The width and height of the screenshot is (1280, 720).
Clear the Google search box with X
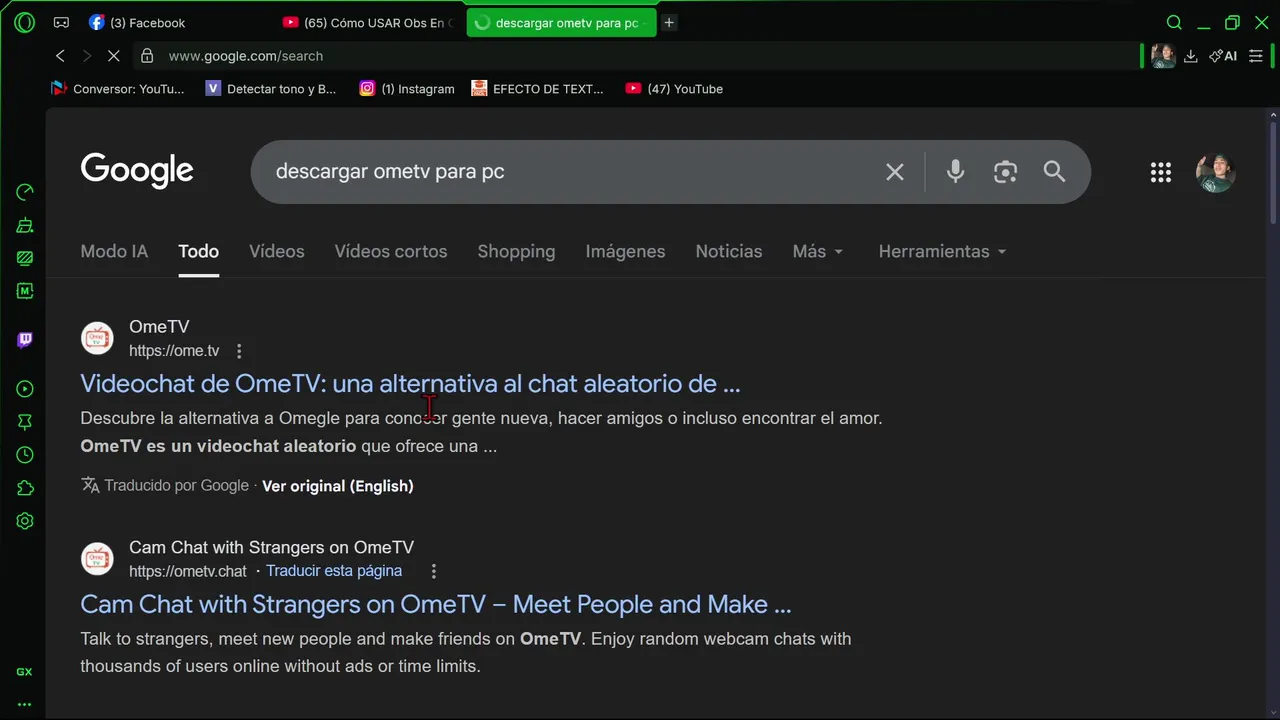895,172
